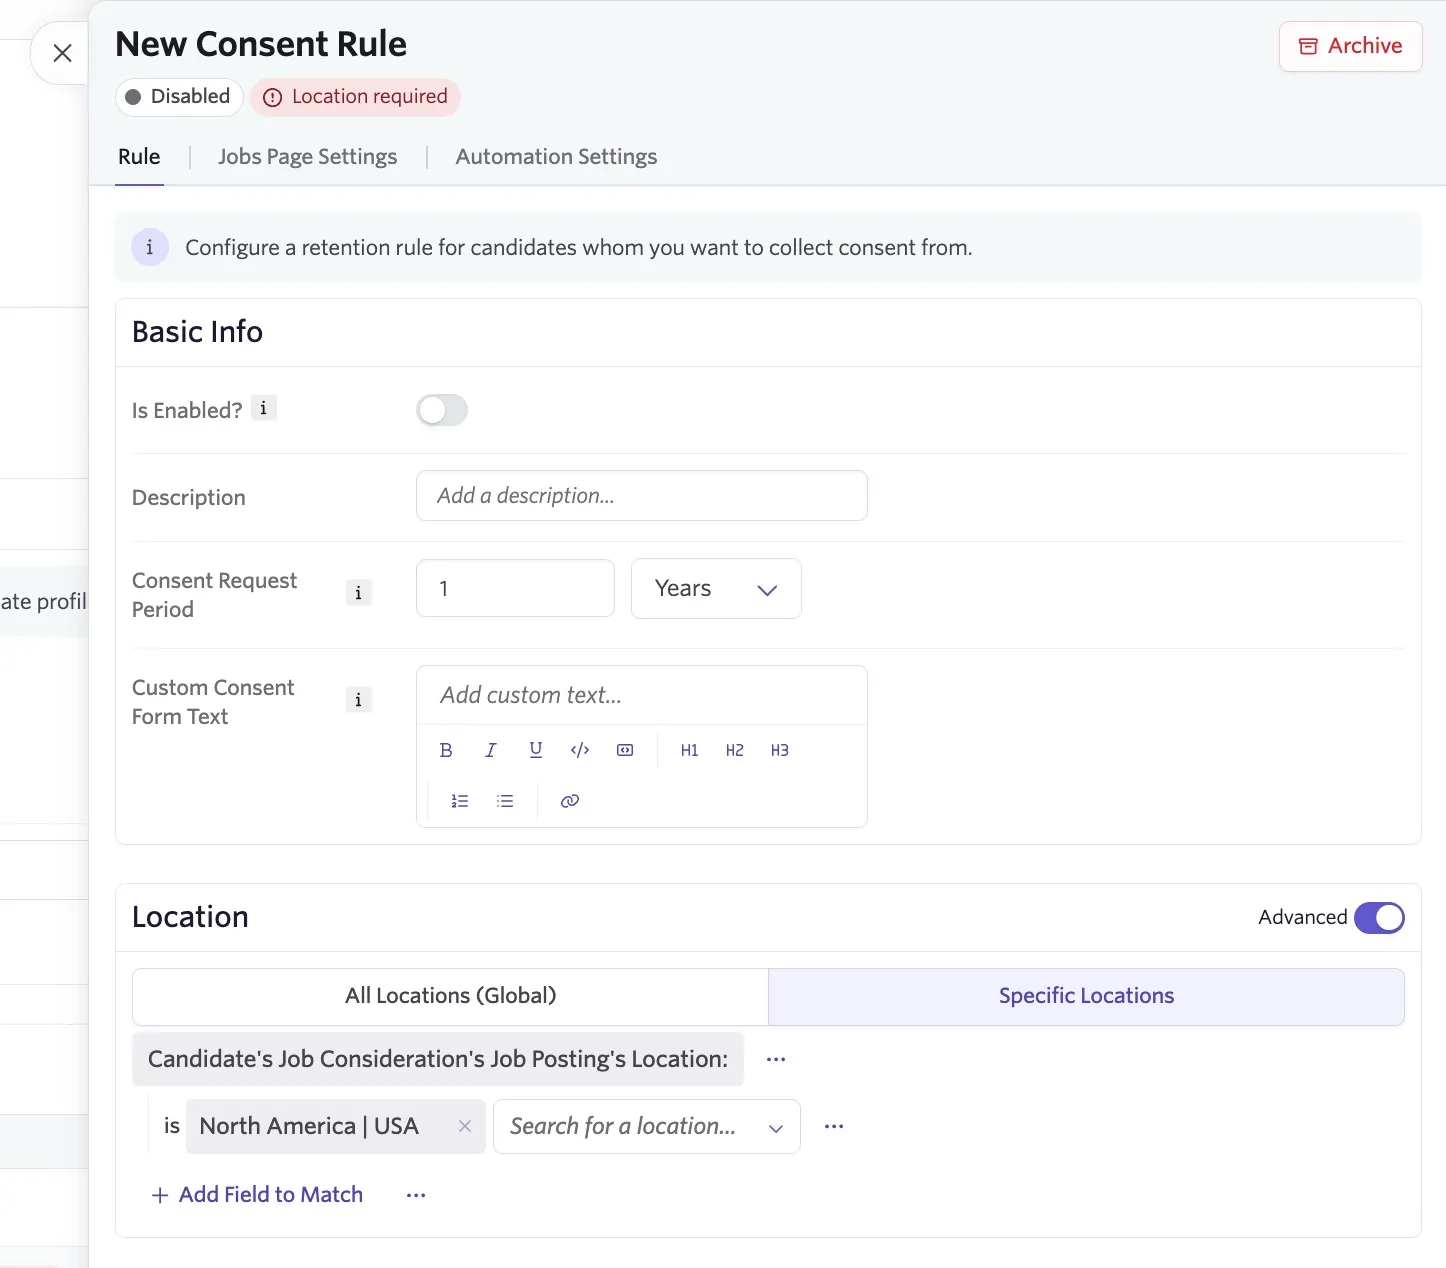Close the New Consent Rule panel
This screenshot has width=1446, height=1268.
(x=62, y=53)
